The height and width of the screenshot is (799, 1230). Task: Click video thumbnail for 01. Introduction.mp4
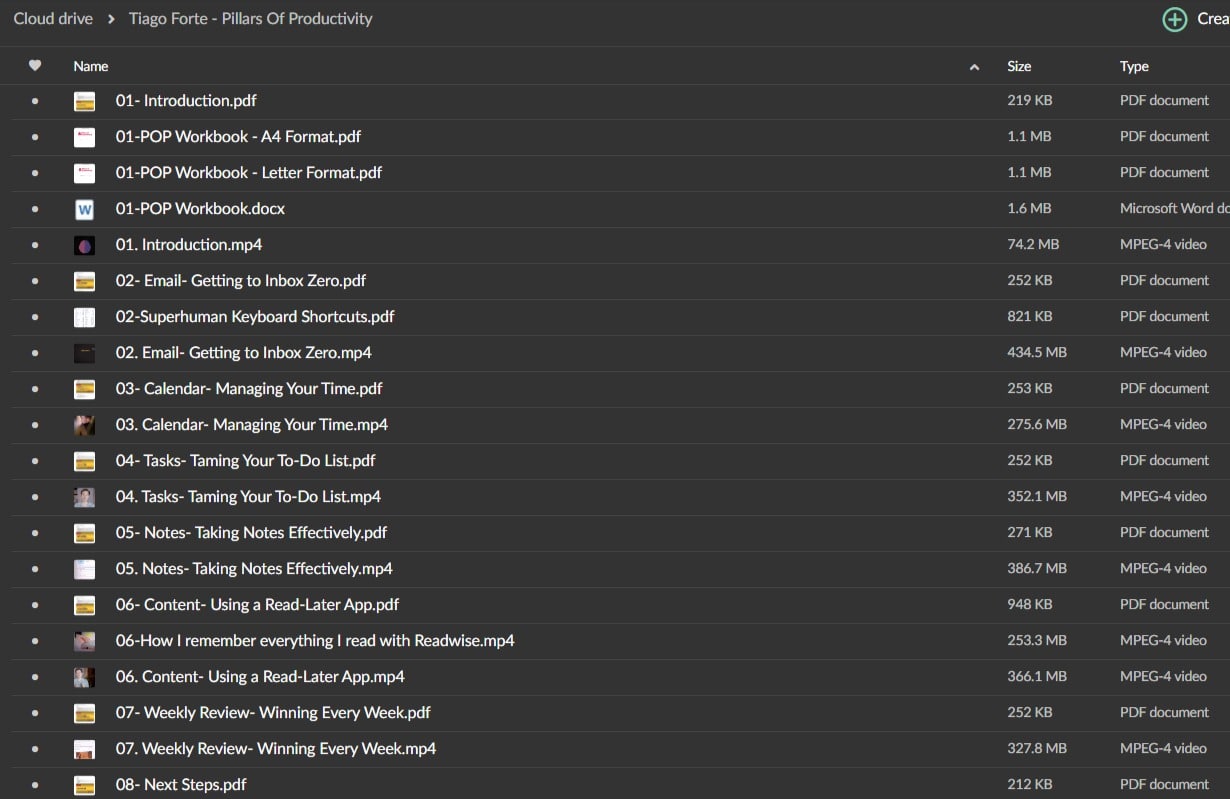(84, 245)
